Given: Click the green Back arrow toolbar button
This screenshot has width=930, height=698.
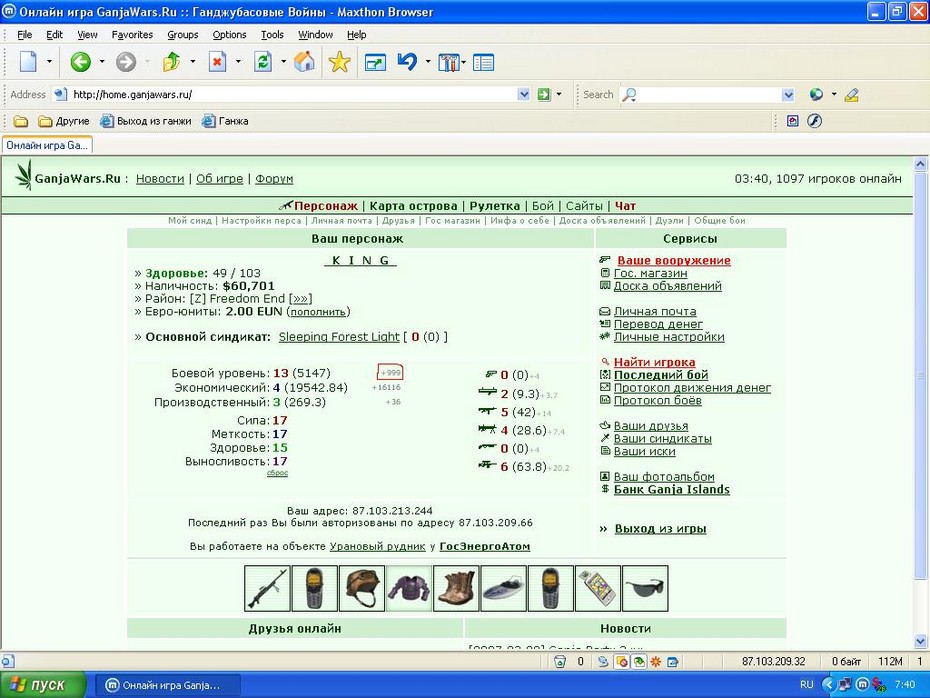Looking at the screenshot, I should (81, 62).
